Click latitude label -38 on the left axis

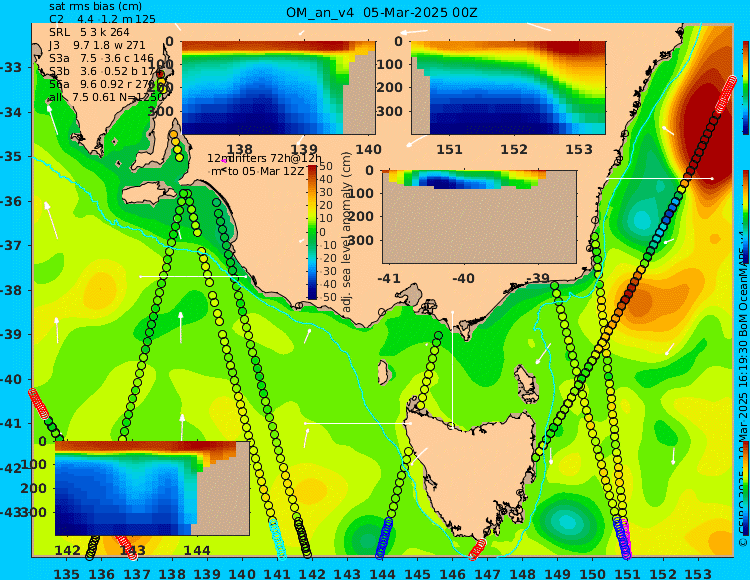pyautogui.click(x=11, y=290)
